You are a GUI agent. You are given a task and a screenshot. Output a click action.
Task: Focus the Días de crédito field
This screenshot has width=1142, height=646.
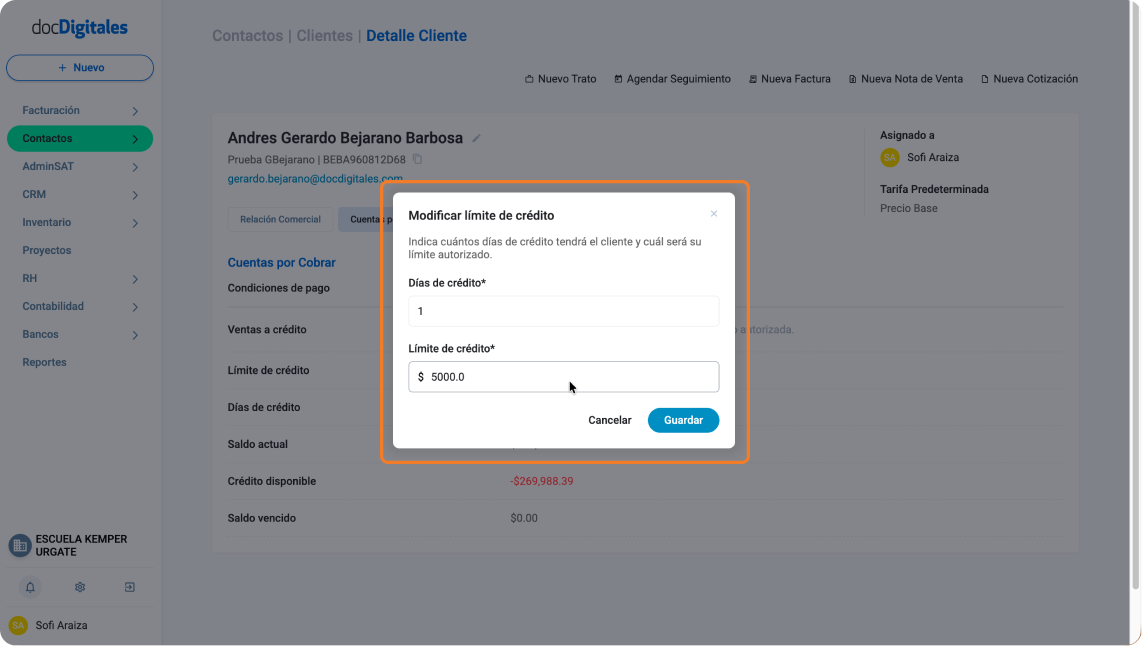pyautogui.click(x=564, y=311)
